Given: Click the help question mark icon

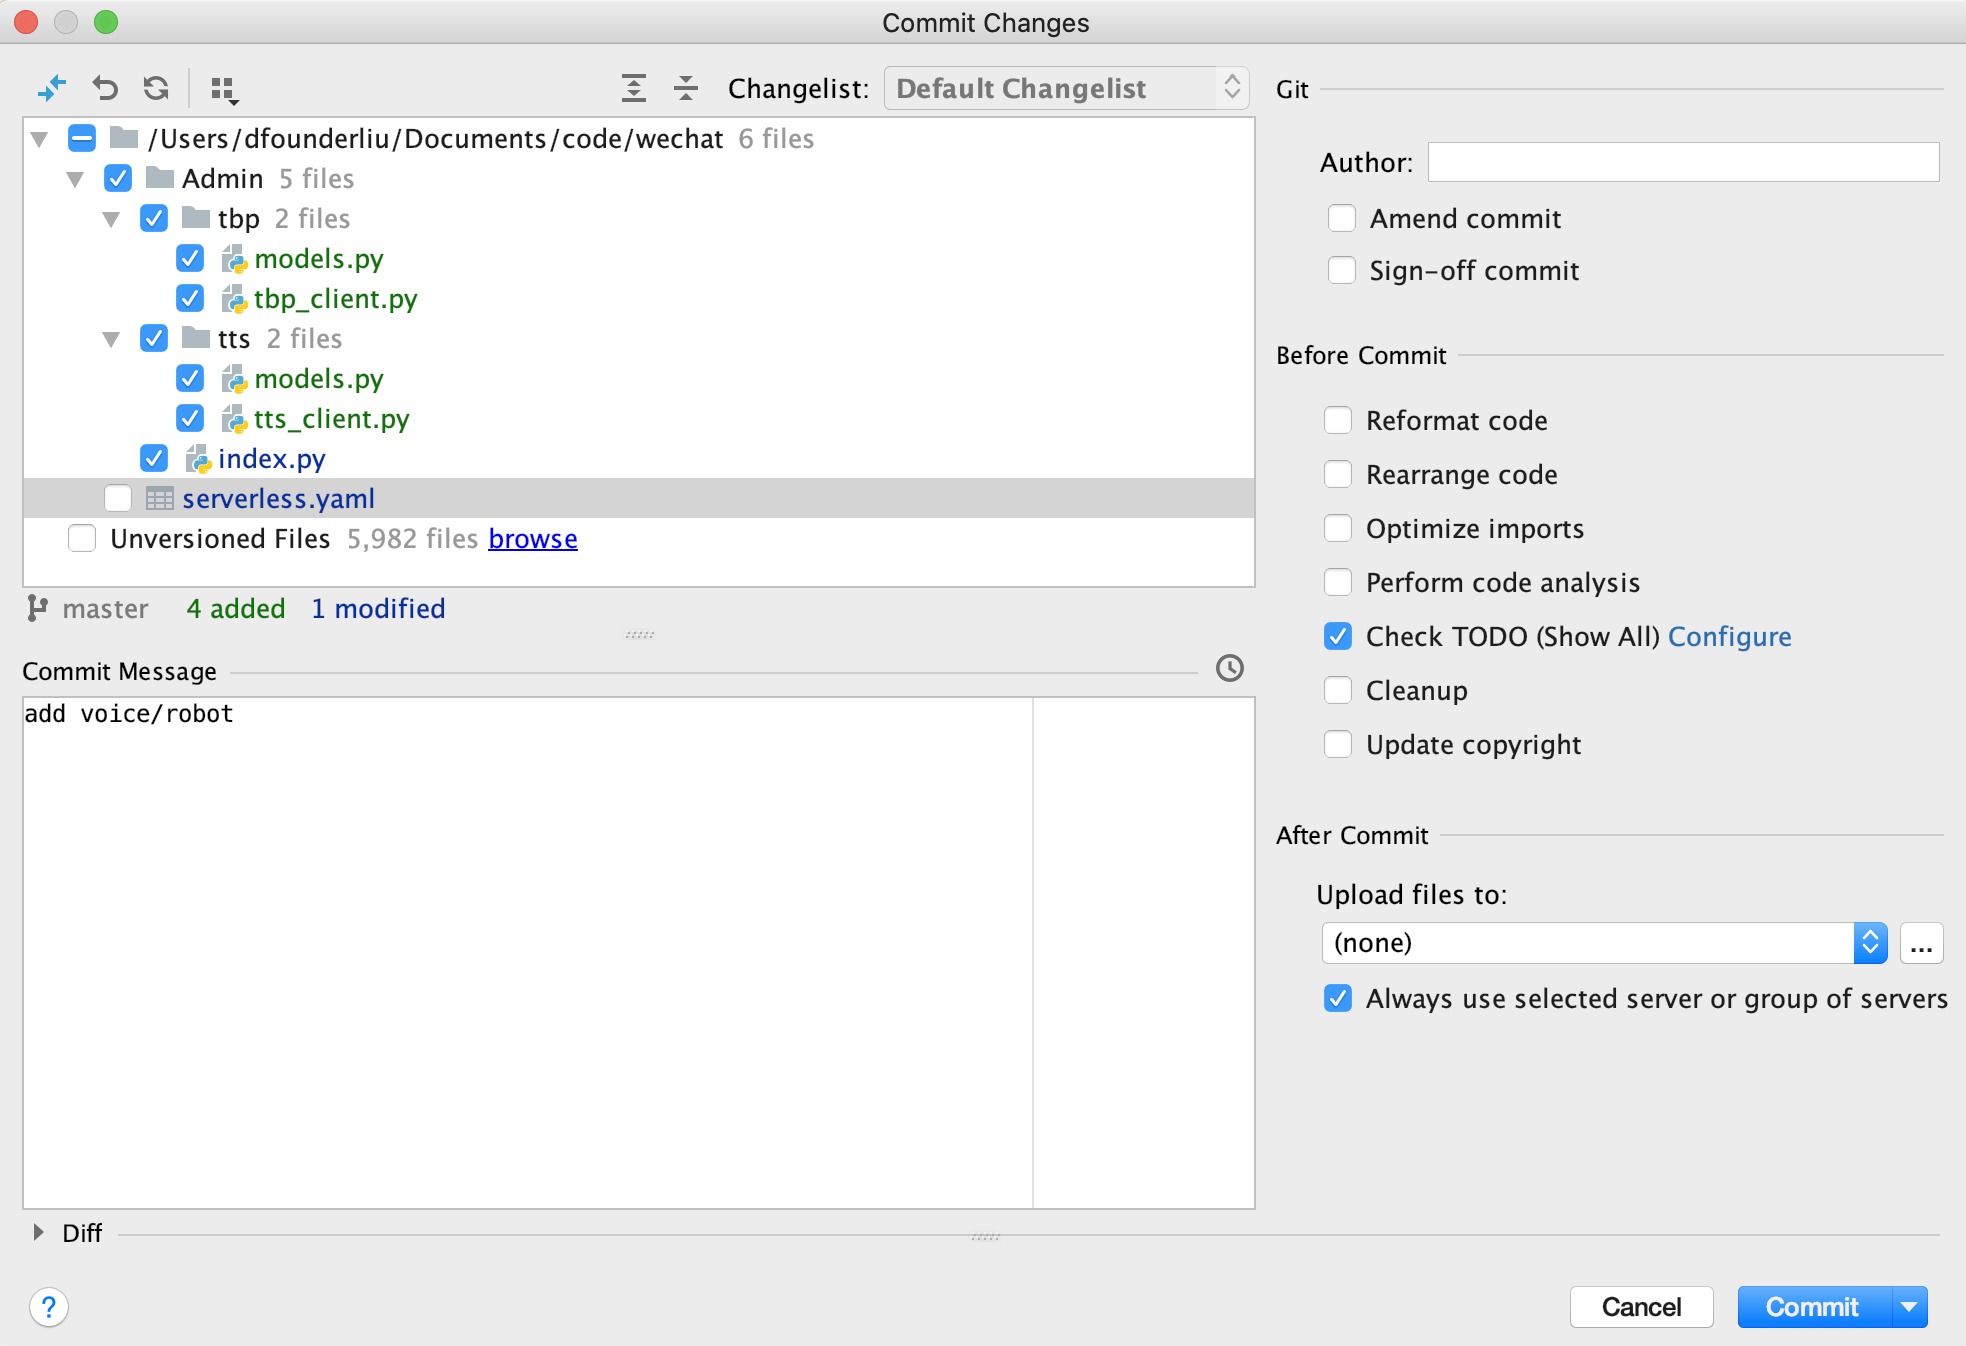Looking at the screenshot, I should [48, 1307].
